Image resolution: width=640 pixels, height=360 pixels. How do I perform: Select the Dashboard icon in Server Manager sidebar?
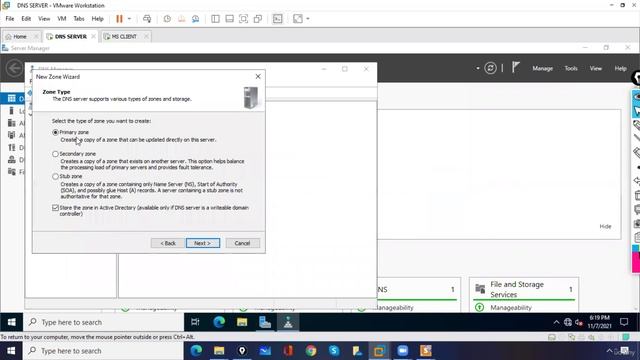coord(12,98)
